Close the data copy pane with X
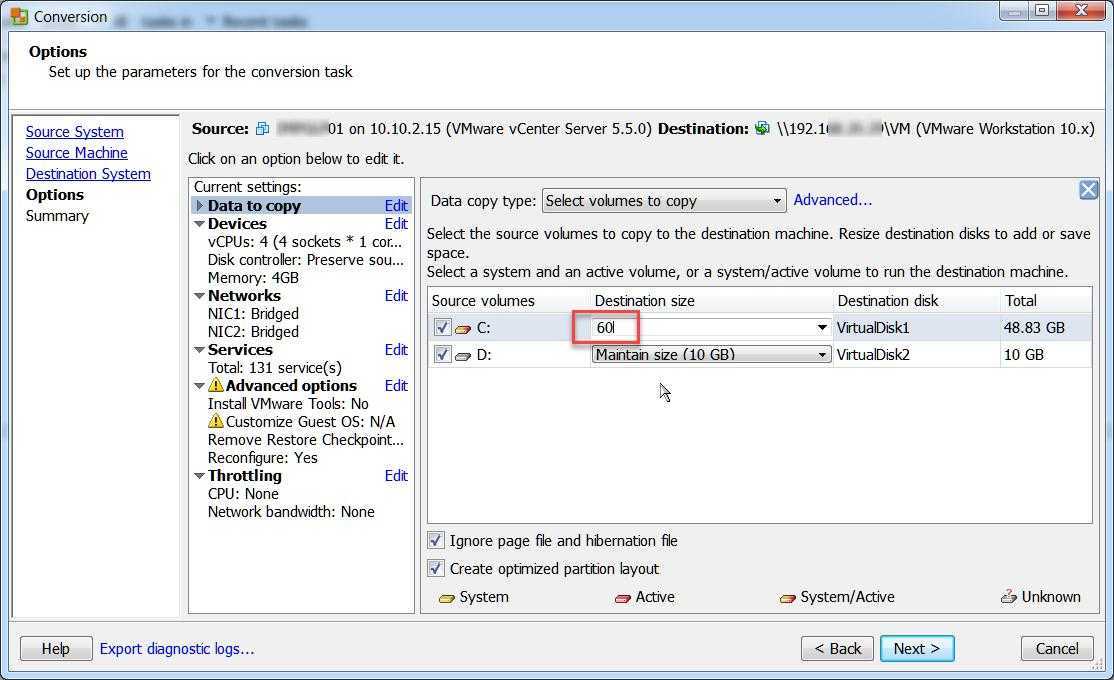This screenshot has width=1114, height=680. pyautogui.click(x=1088, y=190)
